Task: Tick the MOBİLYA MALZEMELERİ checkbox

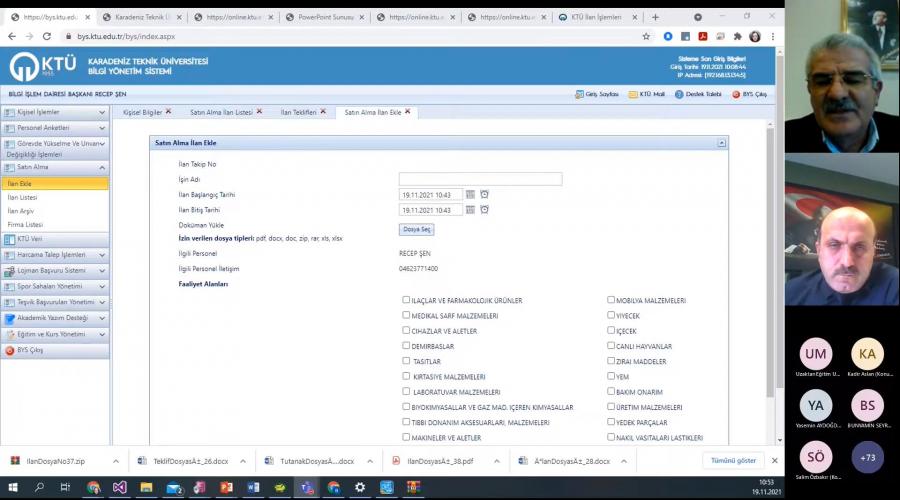Action: point(611,300)
